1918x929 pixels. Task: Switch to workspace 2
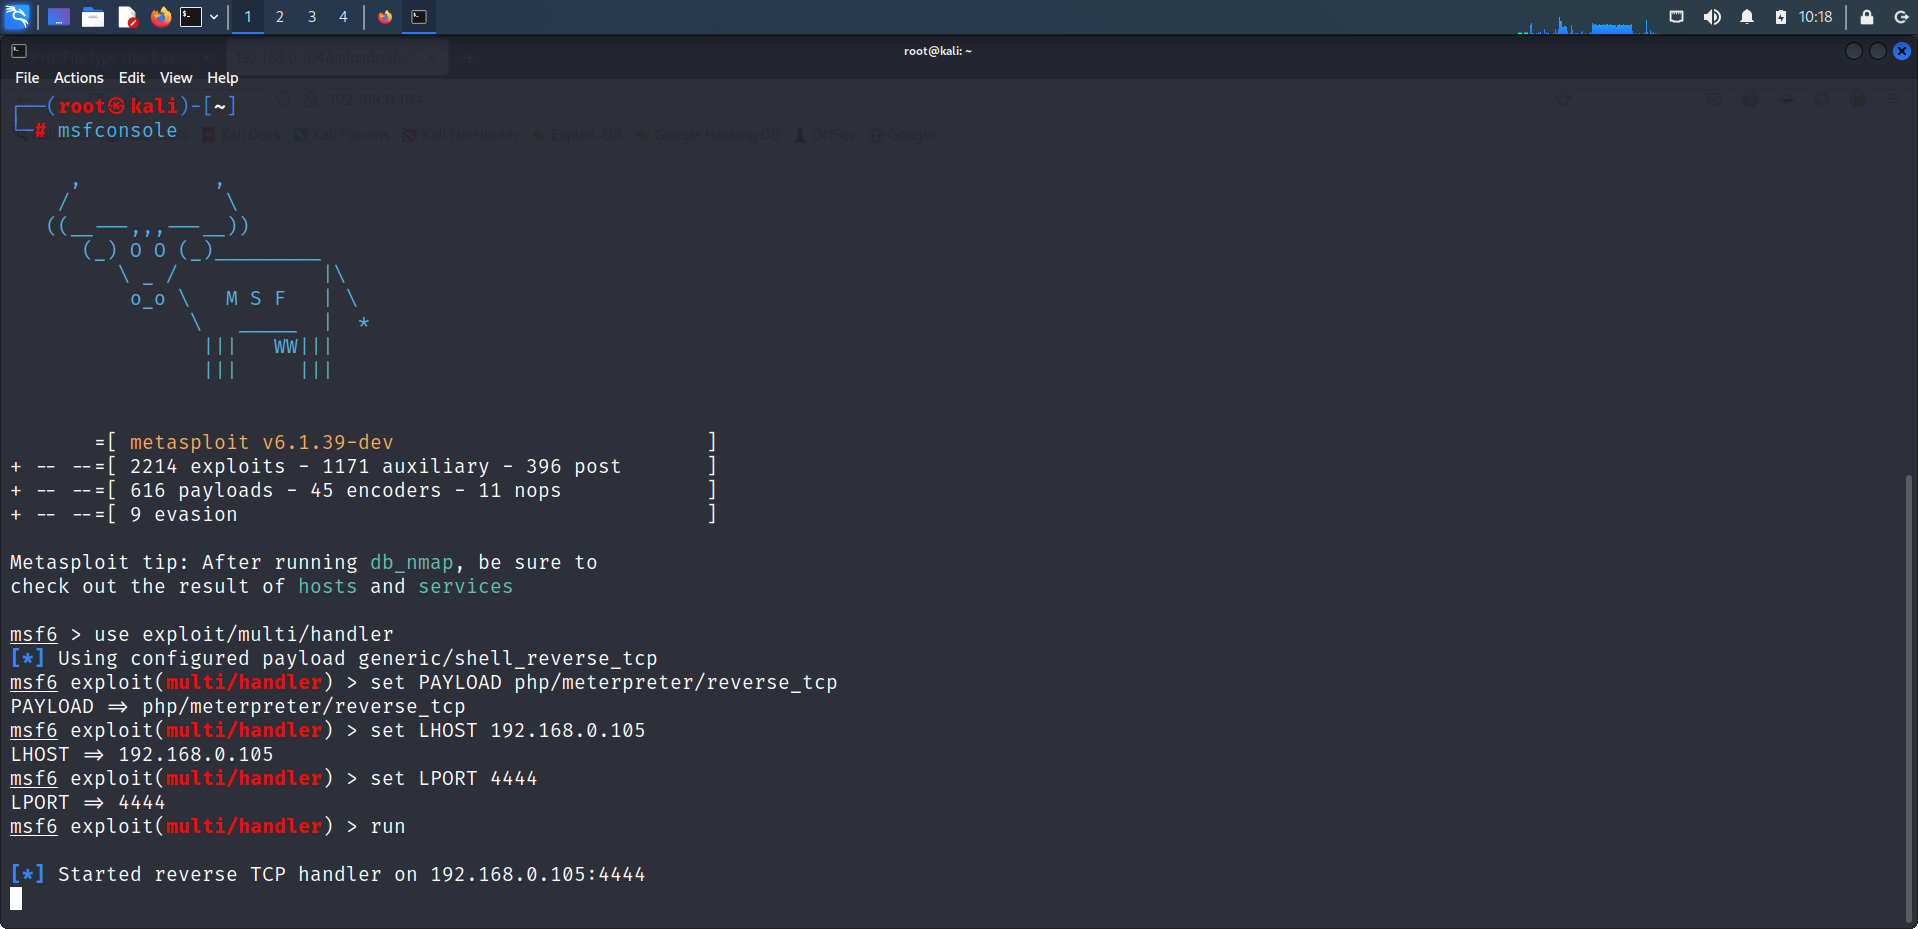click(x=280, y=17)
